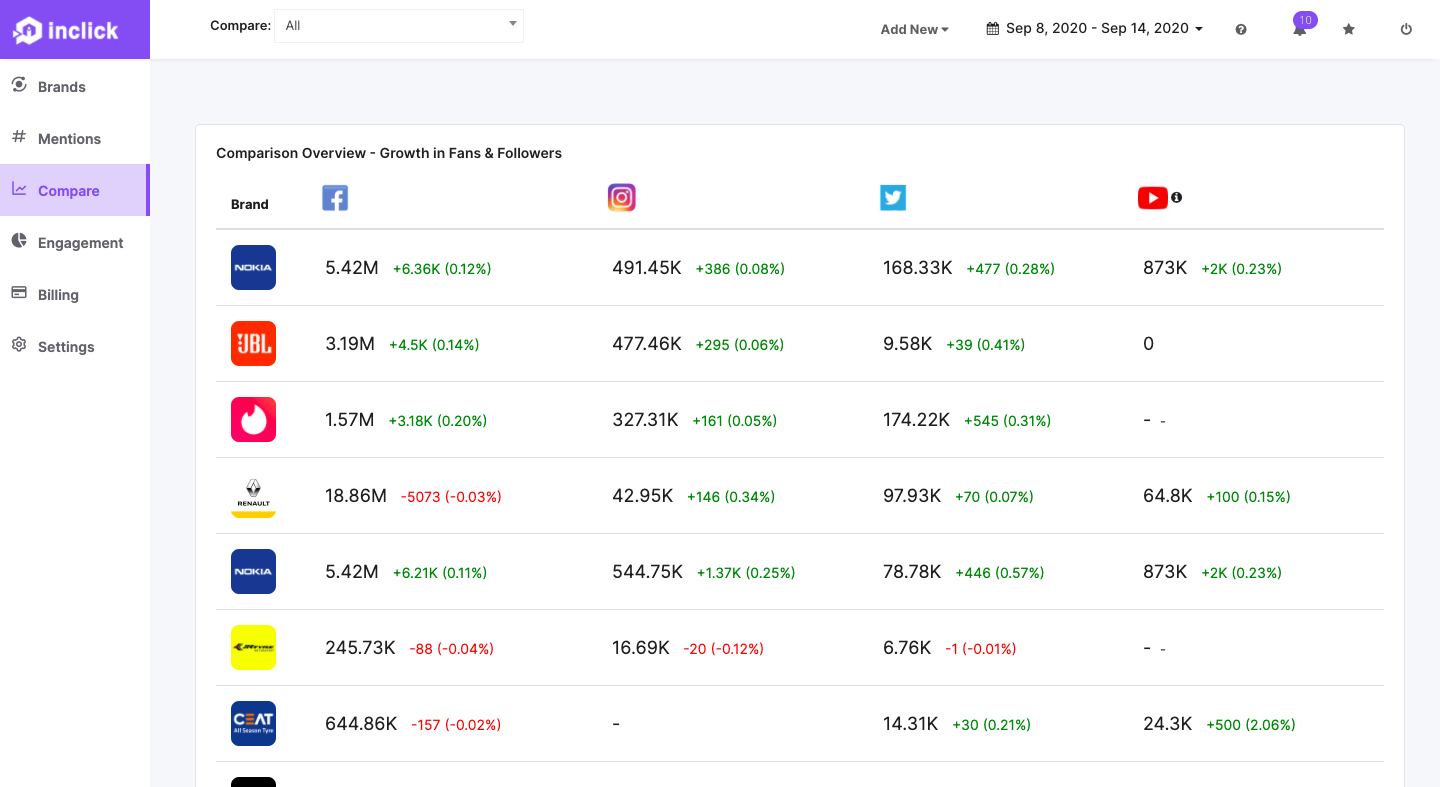Open the Brands sidebar item
Image resolution: width=1440 pixels, height=787 pixels.
[74, 87]
